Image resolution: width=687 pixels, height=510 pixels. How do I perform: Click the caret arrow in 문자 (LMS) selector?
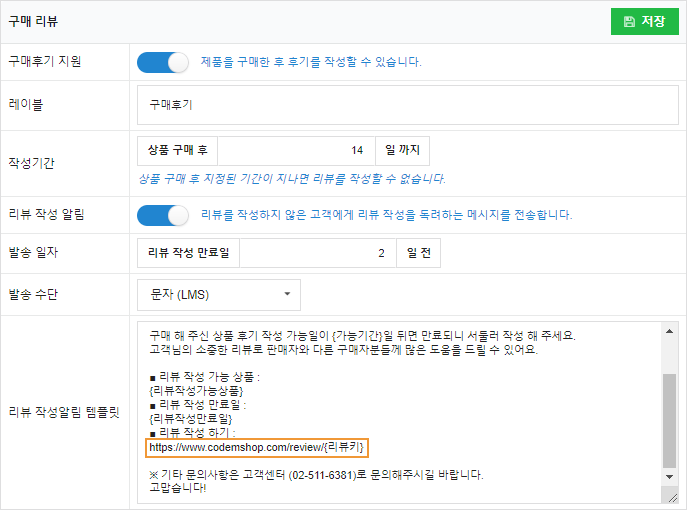click(287, 294)
